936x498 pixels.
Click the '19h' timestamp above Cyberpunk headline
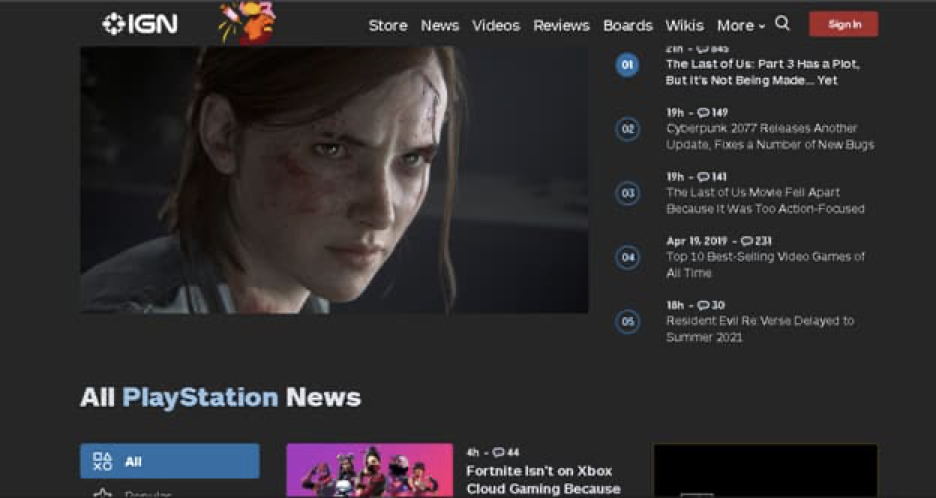coord(675,112)
